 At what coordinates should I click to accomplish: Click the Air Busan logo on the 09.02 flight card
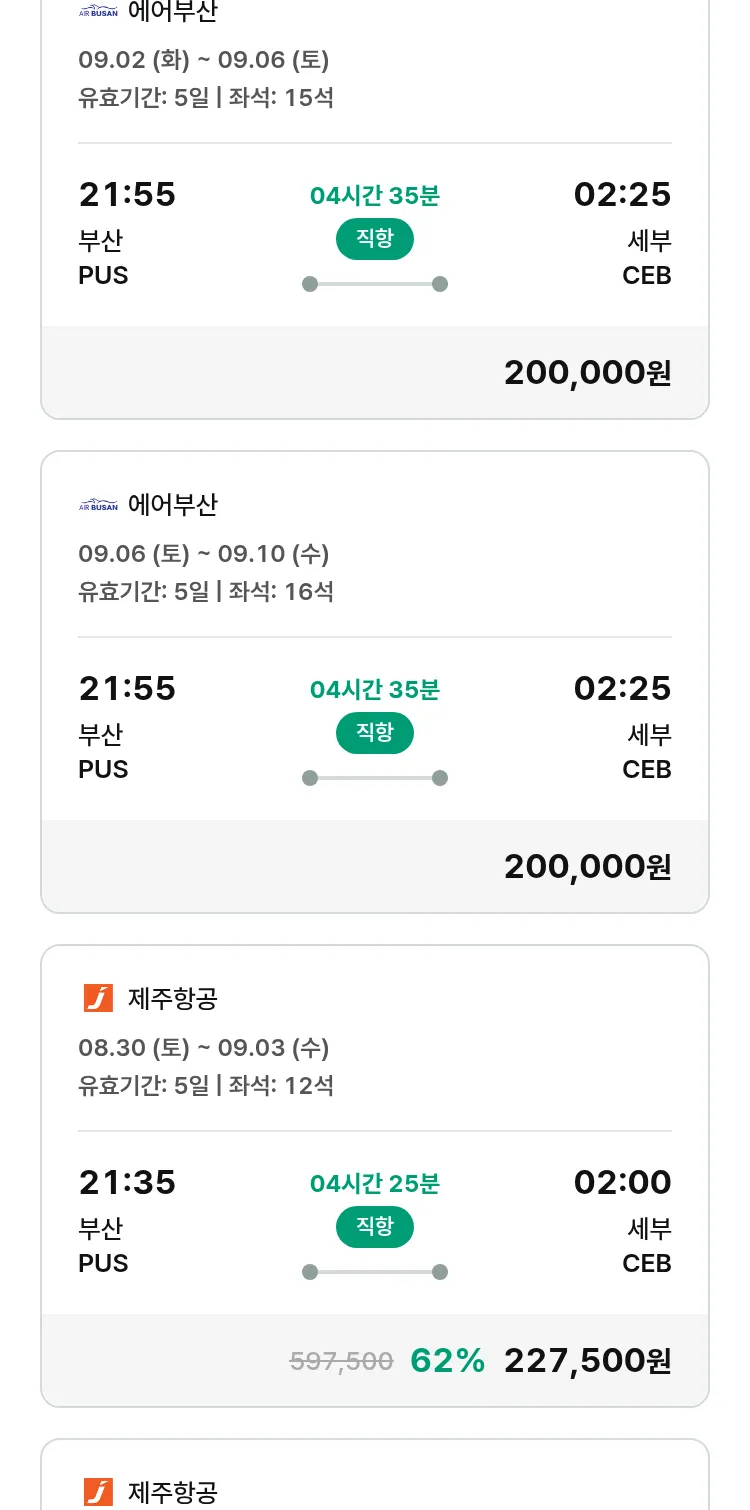click(x=98, y=12)
